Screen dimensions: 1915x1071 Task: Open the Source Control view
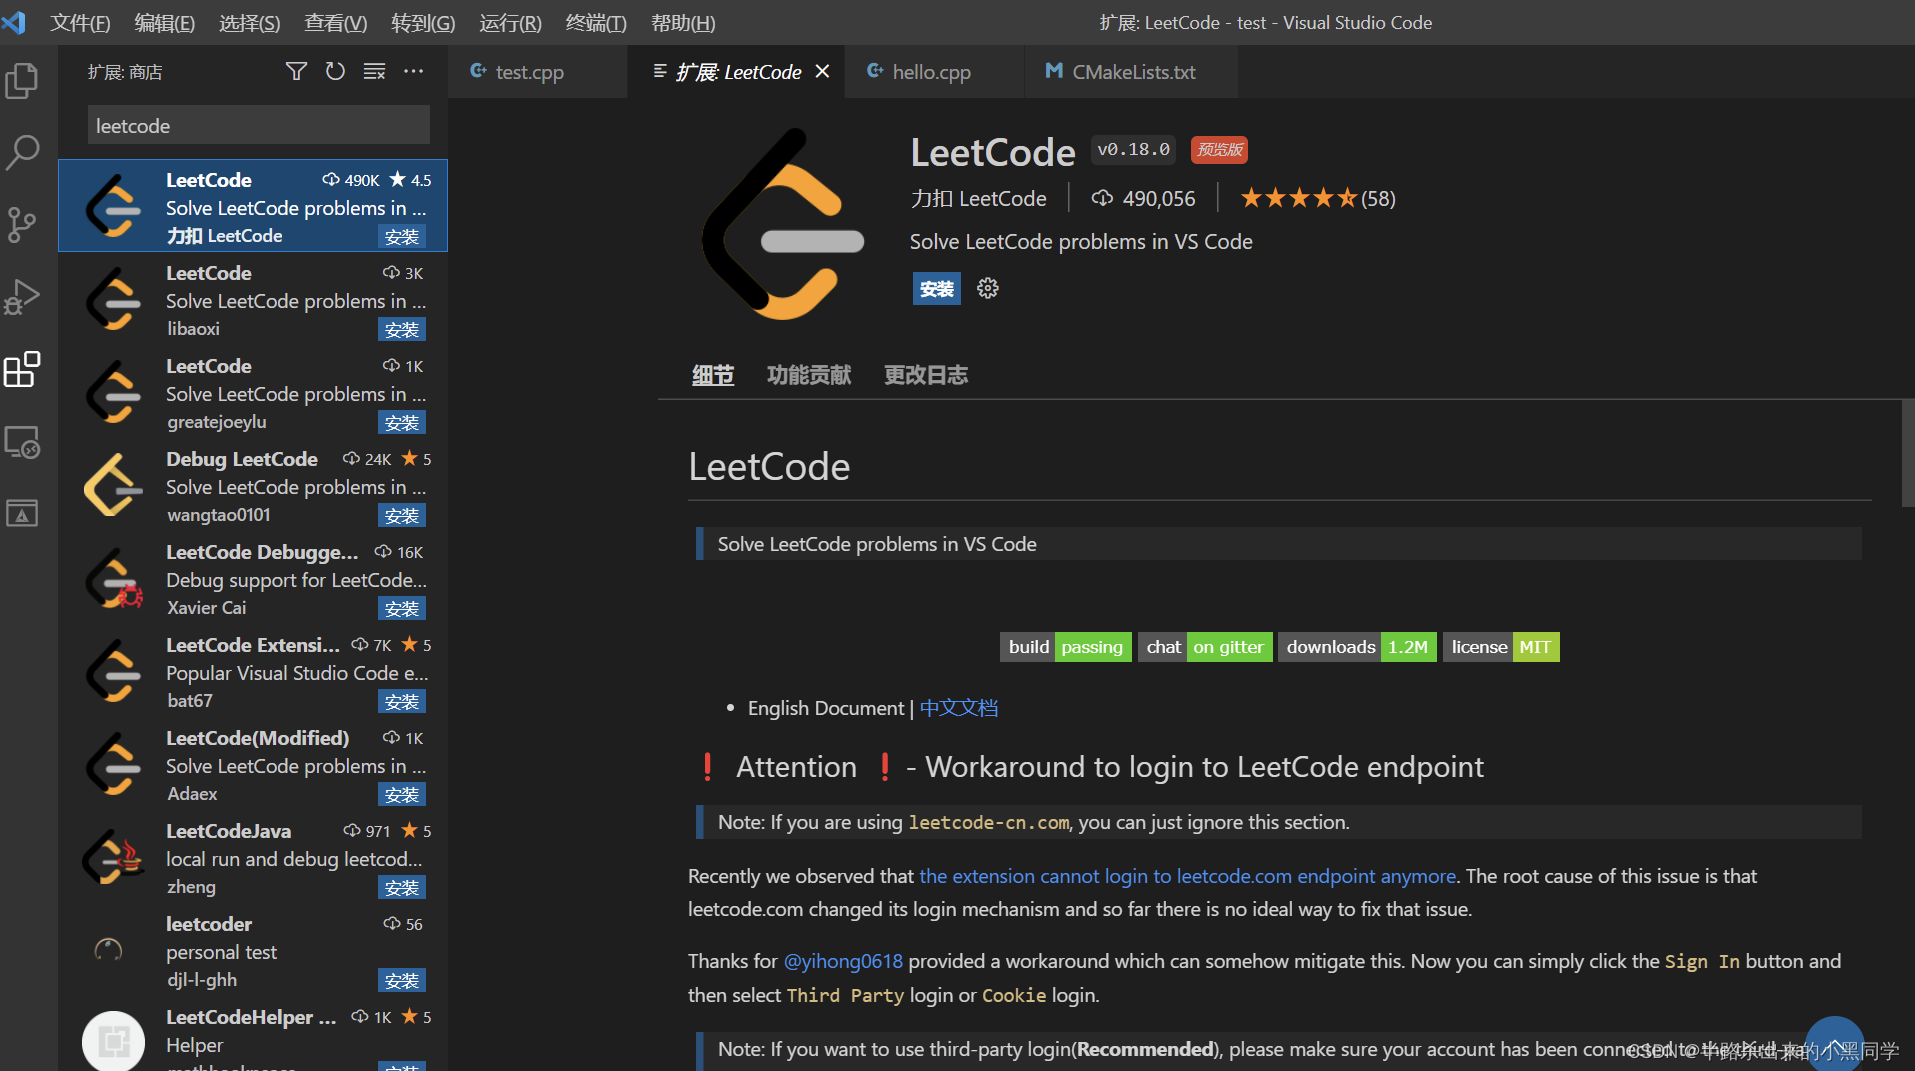22,224
